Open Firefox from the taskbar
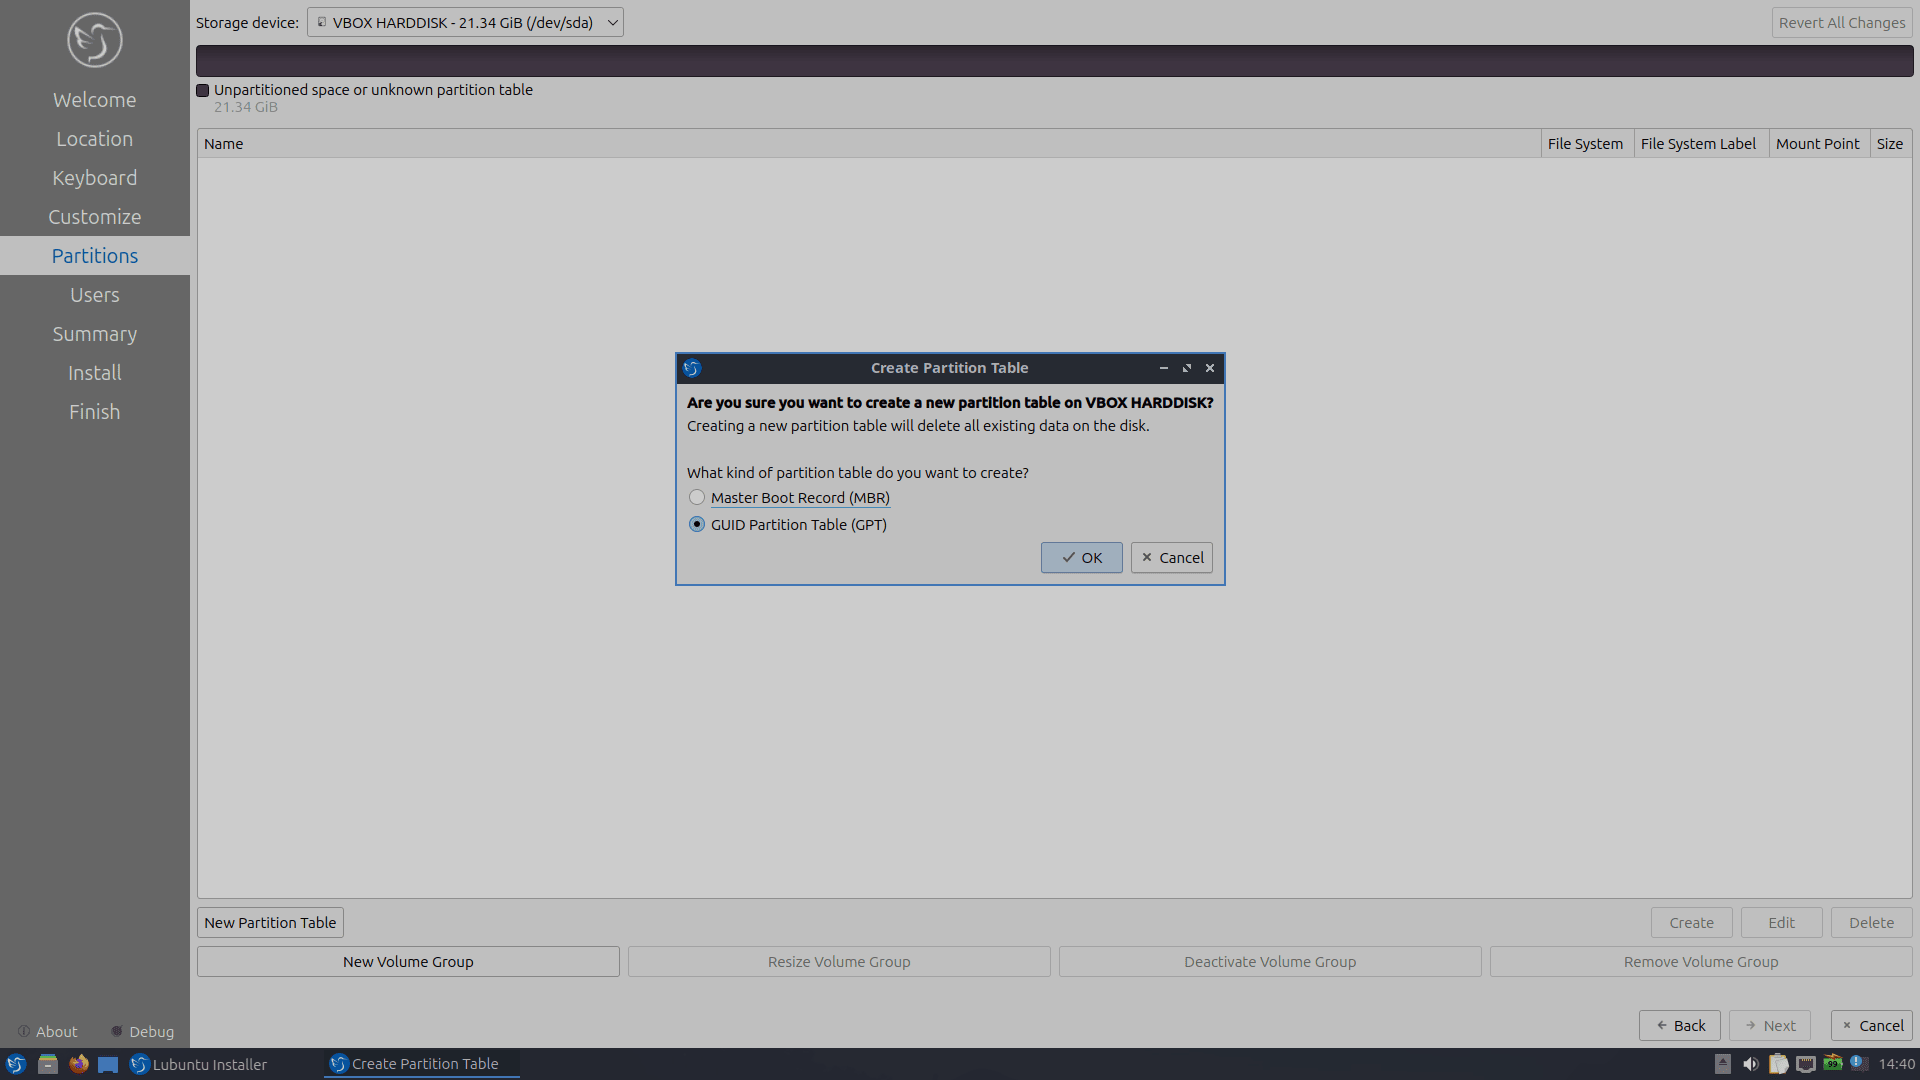This screenshot has height=1080, width=1920. coord(79,1064)
